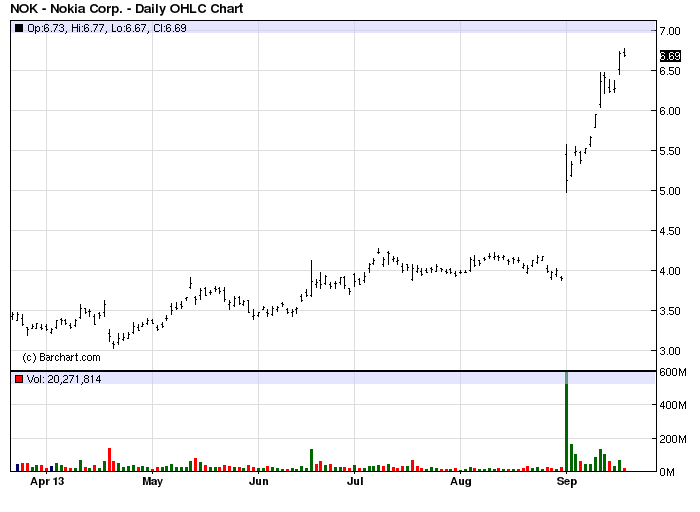700x512 pixels.
Task: Click the 3.00 price axis label
Action: 670,351
